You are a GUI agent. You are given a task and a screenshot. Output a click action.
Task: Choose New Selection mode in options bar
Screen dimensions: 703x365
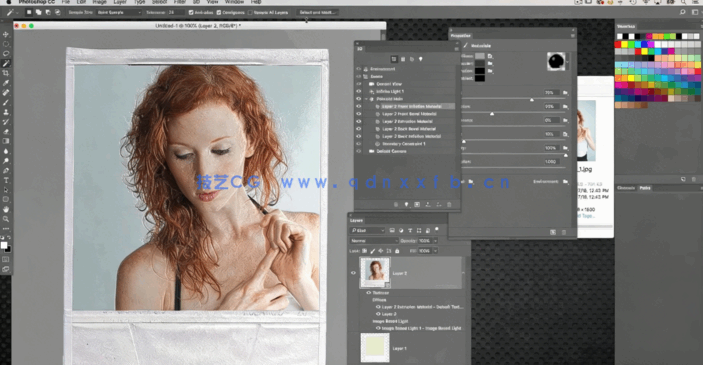(x=29, y=13)
